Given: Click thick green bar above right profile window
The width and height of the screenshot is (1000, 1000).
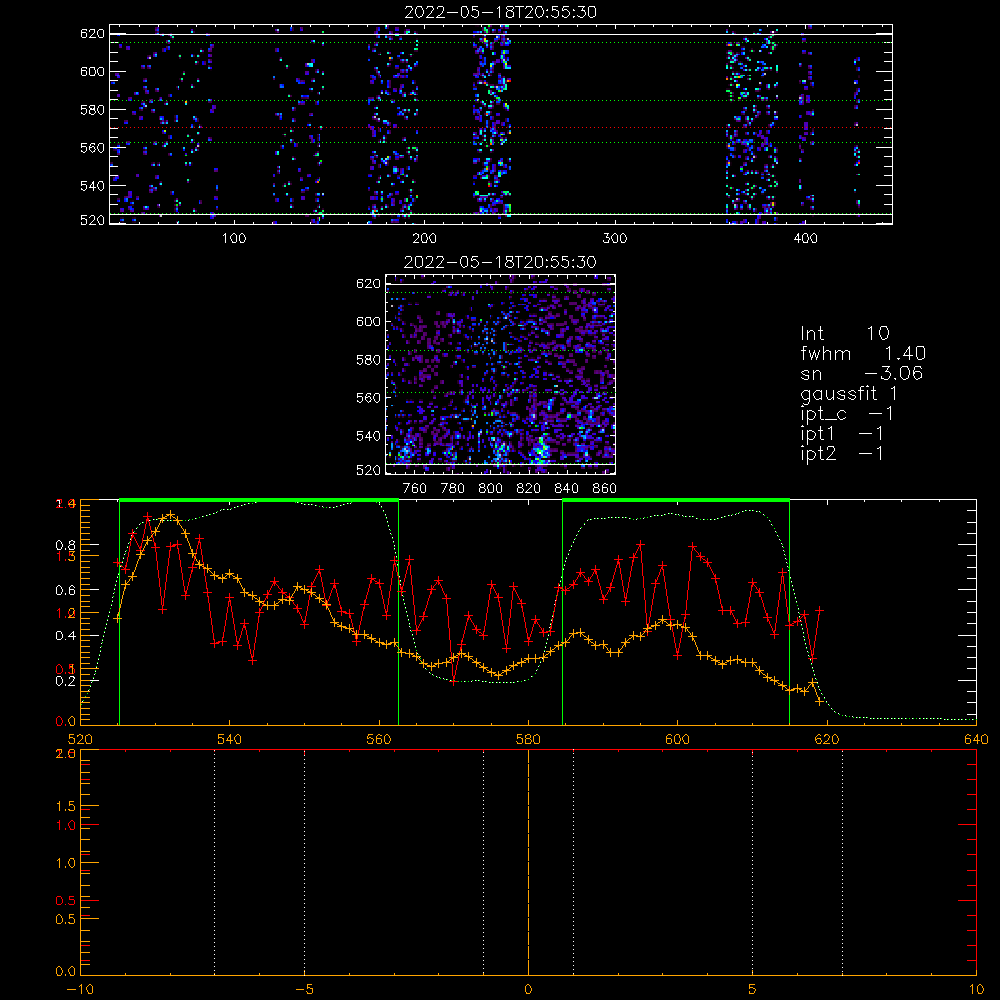Looking at the screenshot, I should click(676, 500).
